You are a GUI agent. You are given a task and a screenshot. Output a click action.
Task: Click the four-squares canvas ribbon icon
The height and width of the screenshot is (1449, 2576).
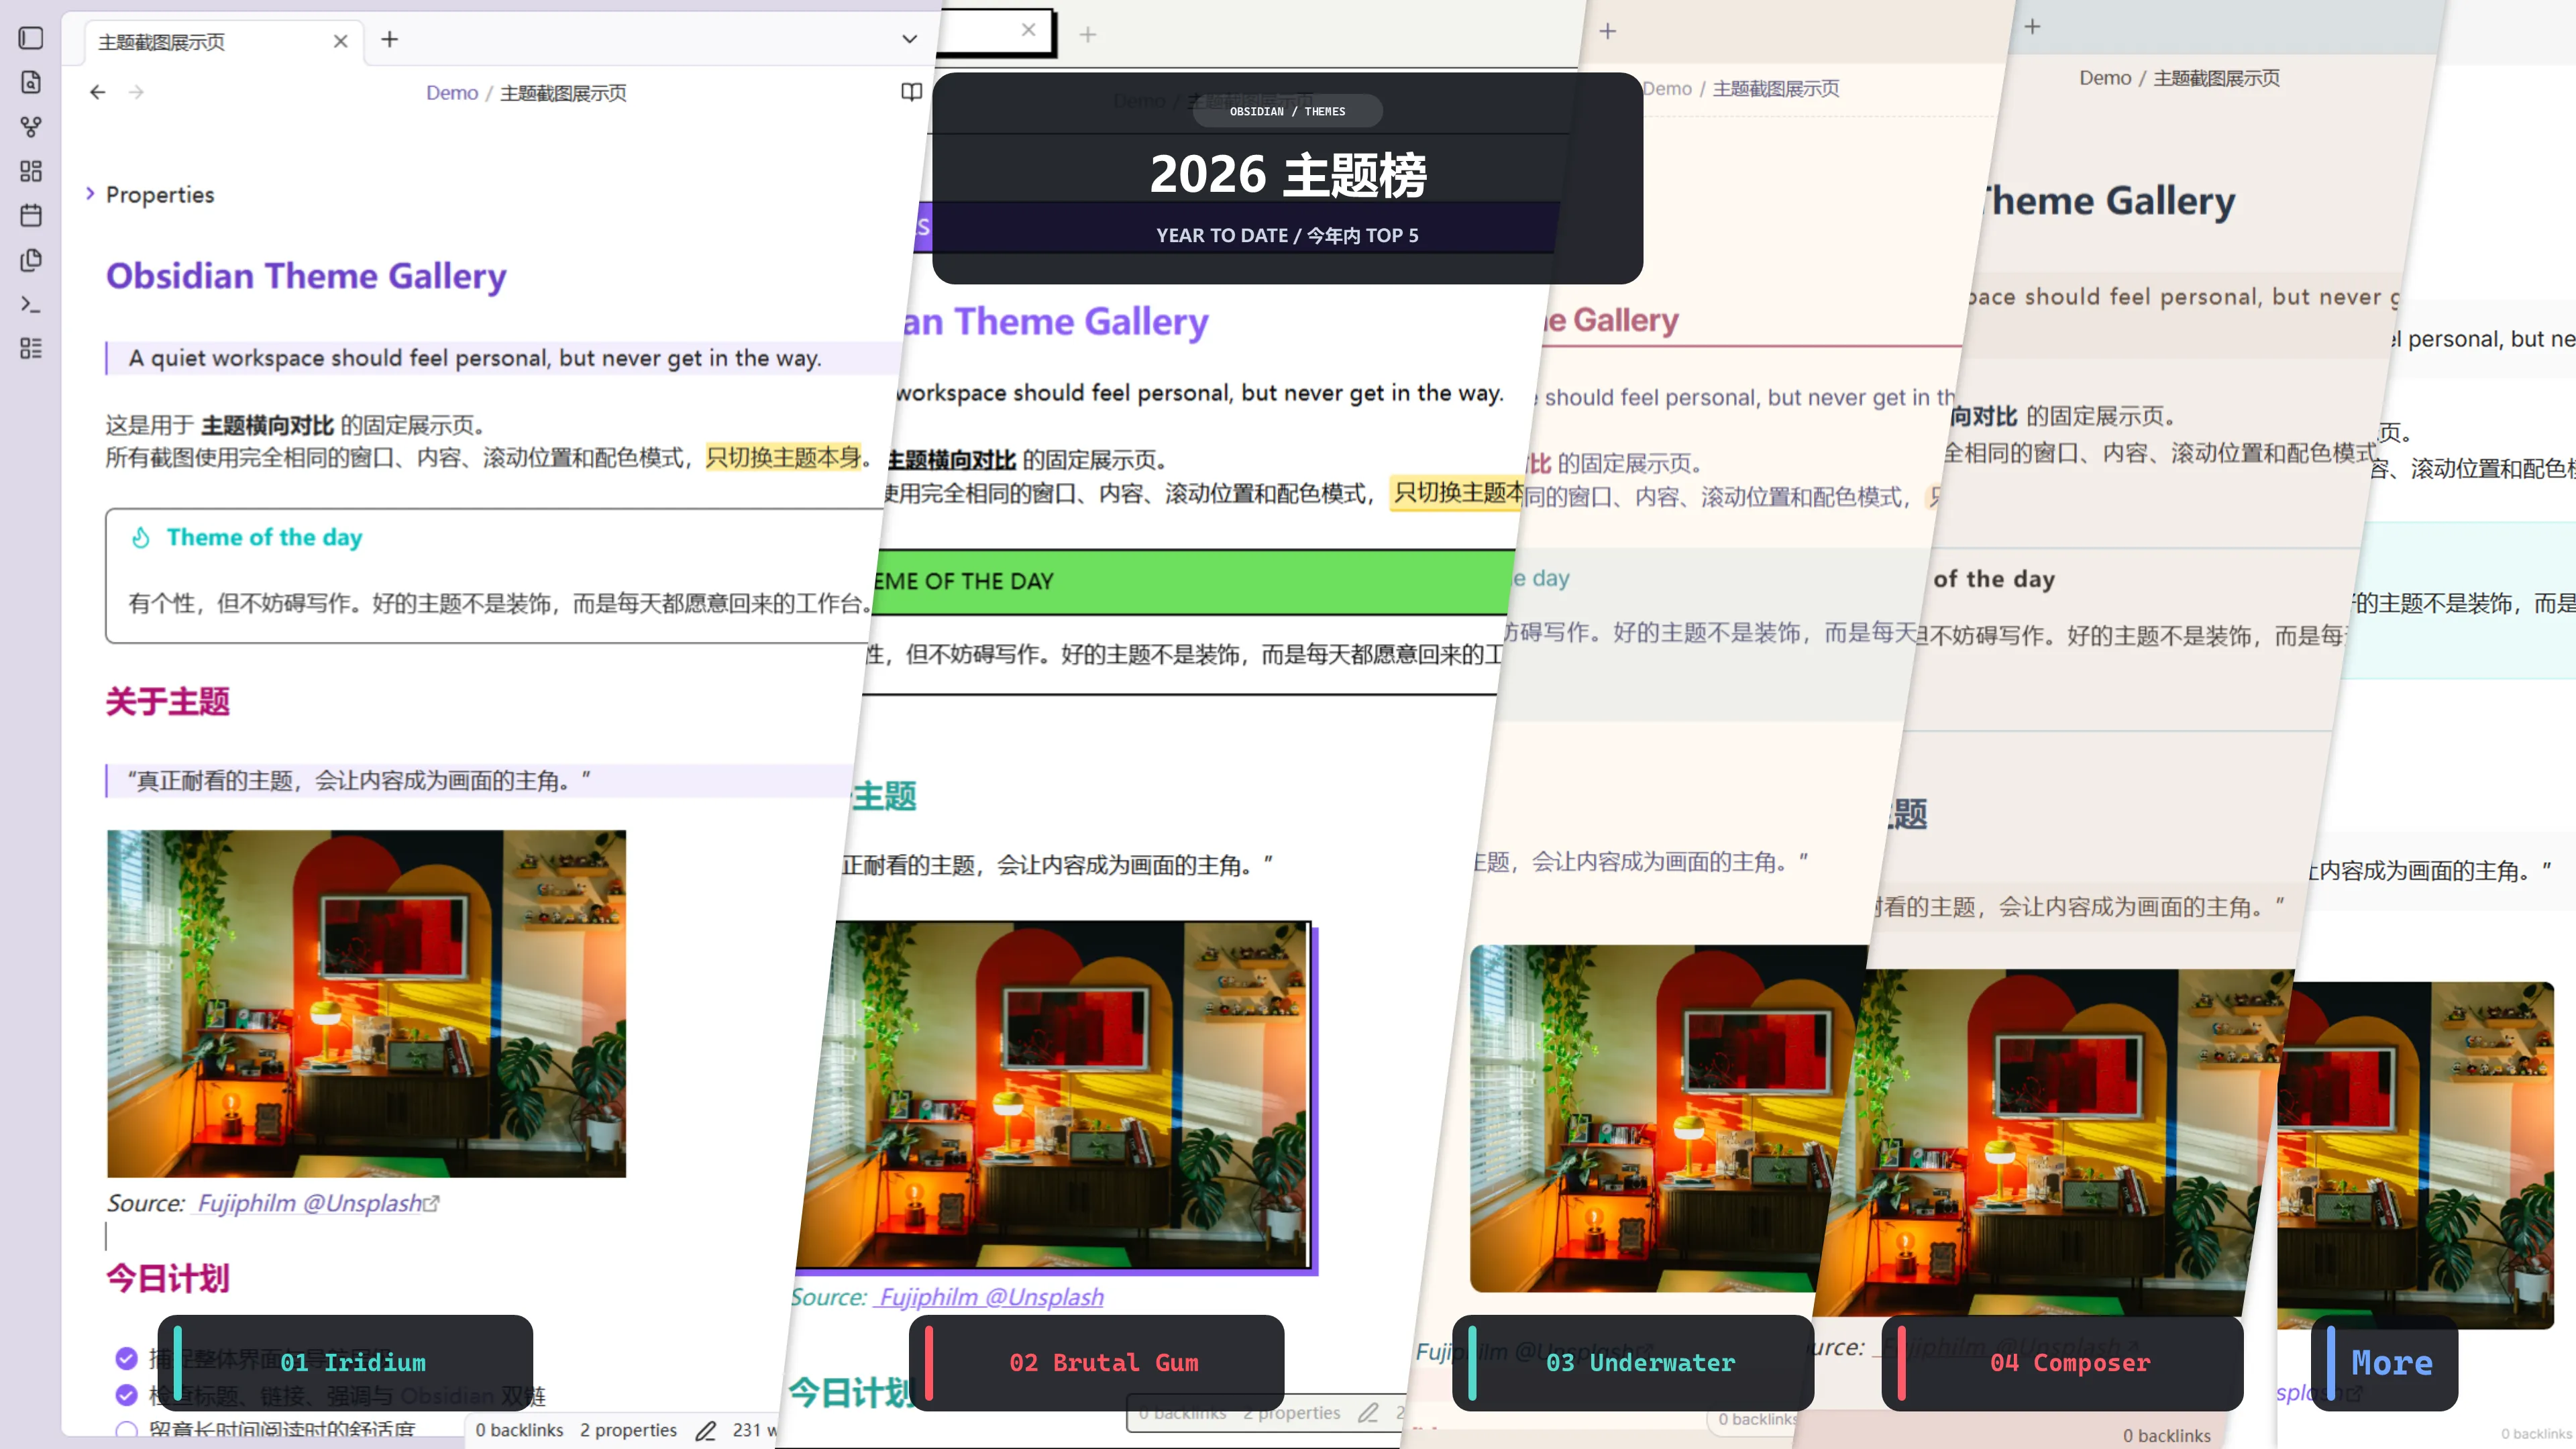pos(31,171)
